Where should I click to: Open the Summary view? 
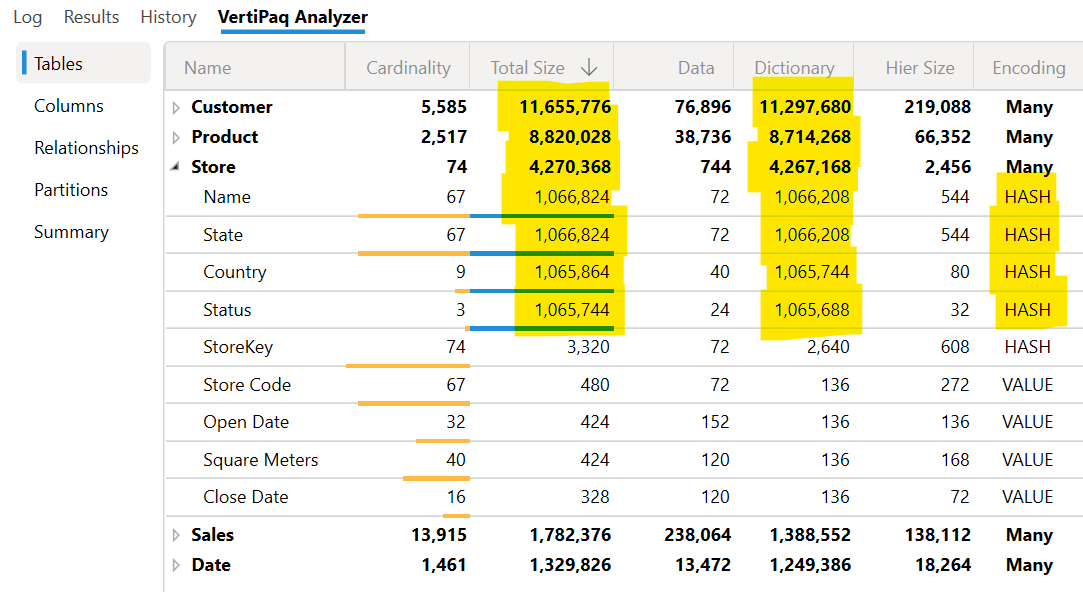click(71, 232)
